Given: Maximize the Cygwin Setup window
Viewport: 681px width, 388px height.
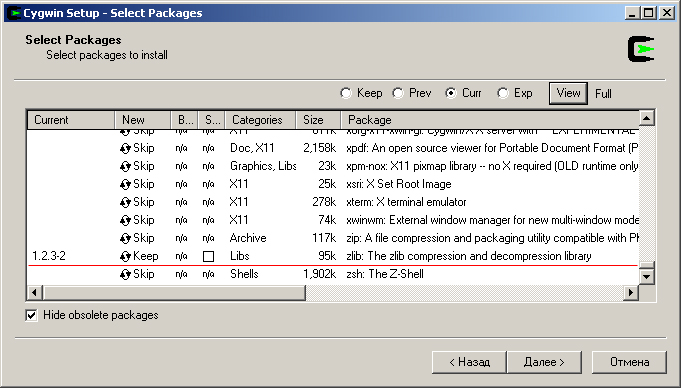Looking at the screenshot, I should [x=648, y=13].
